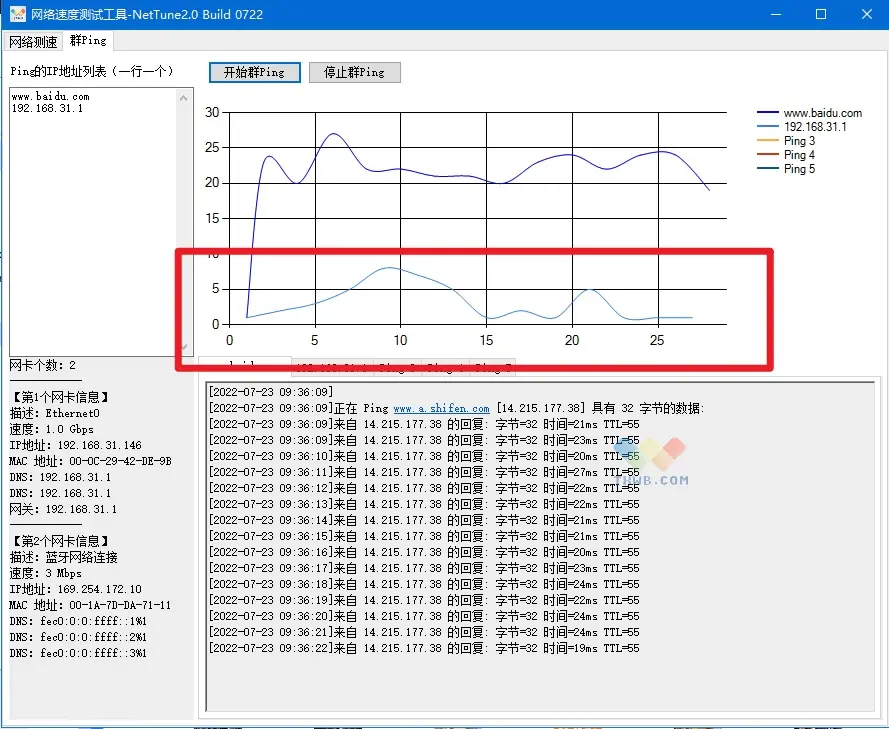Click the 速度: 3 Mbps line

(x=45, y=573)
